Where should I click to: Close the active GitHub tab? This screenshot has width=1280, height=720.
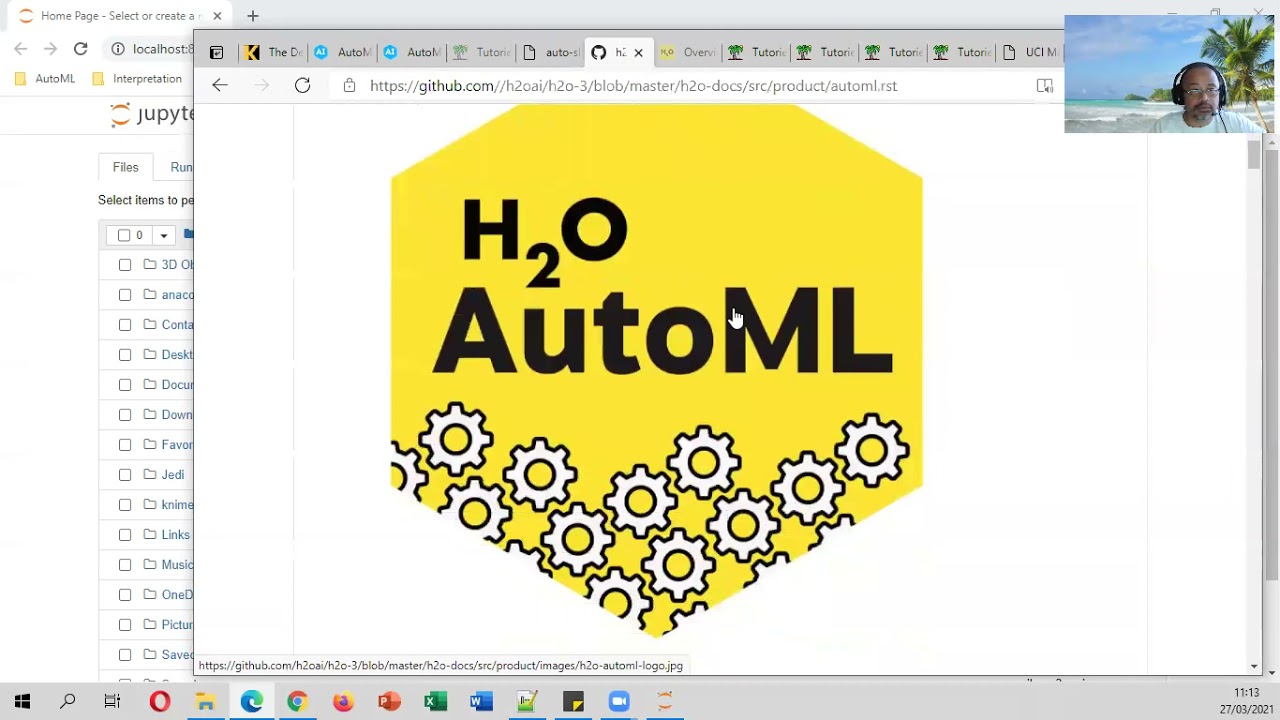click(638, 52)
